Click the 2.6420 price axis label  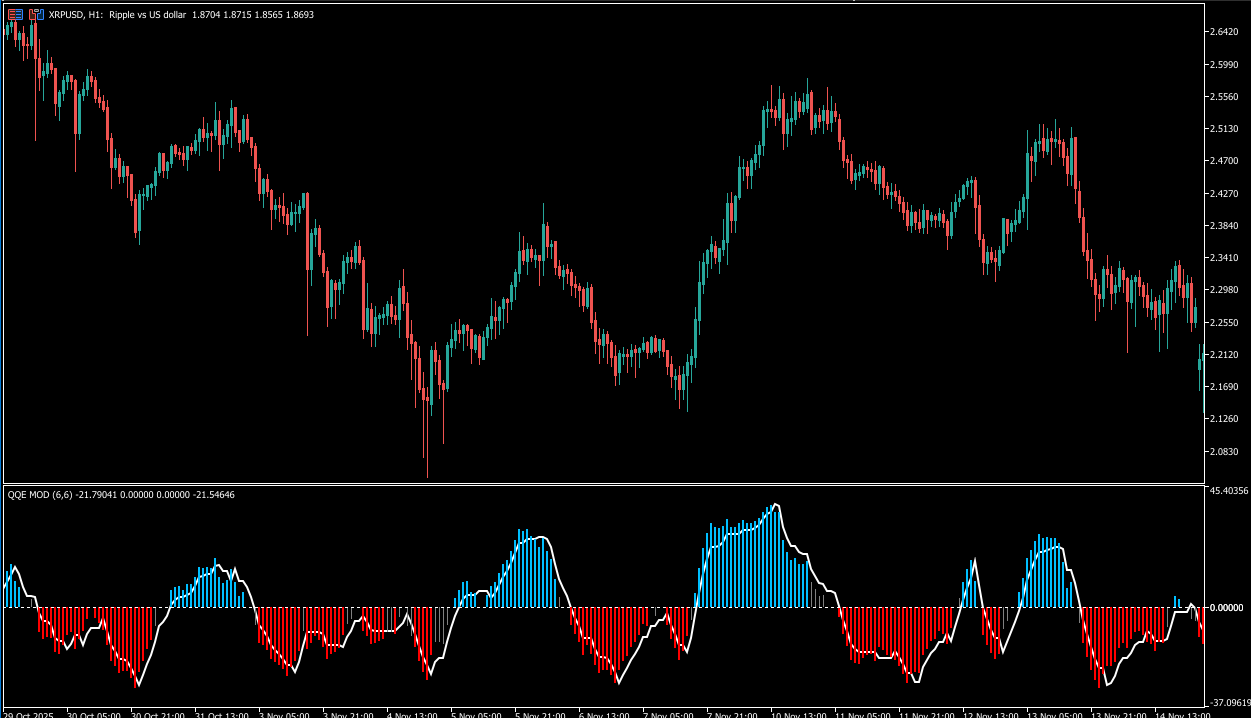(1225, 32)
